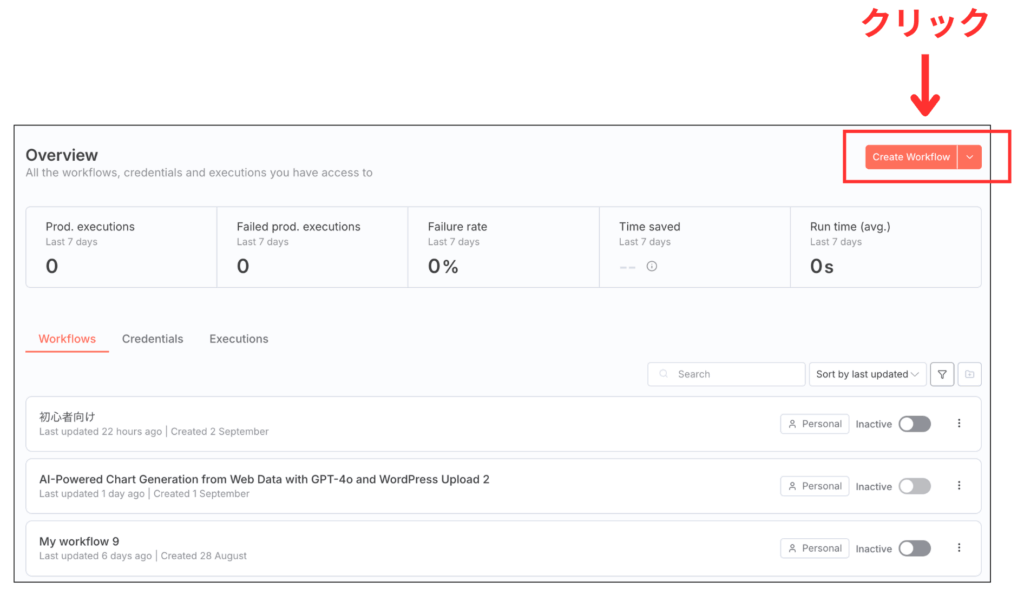This screenshot has height=595, width=1024.
Task: Click the Personal badge on 初心者向け workflow
Action: [x=814, y=423]
